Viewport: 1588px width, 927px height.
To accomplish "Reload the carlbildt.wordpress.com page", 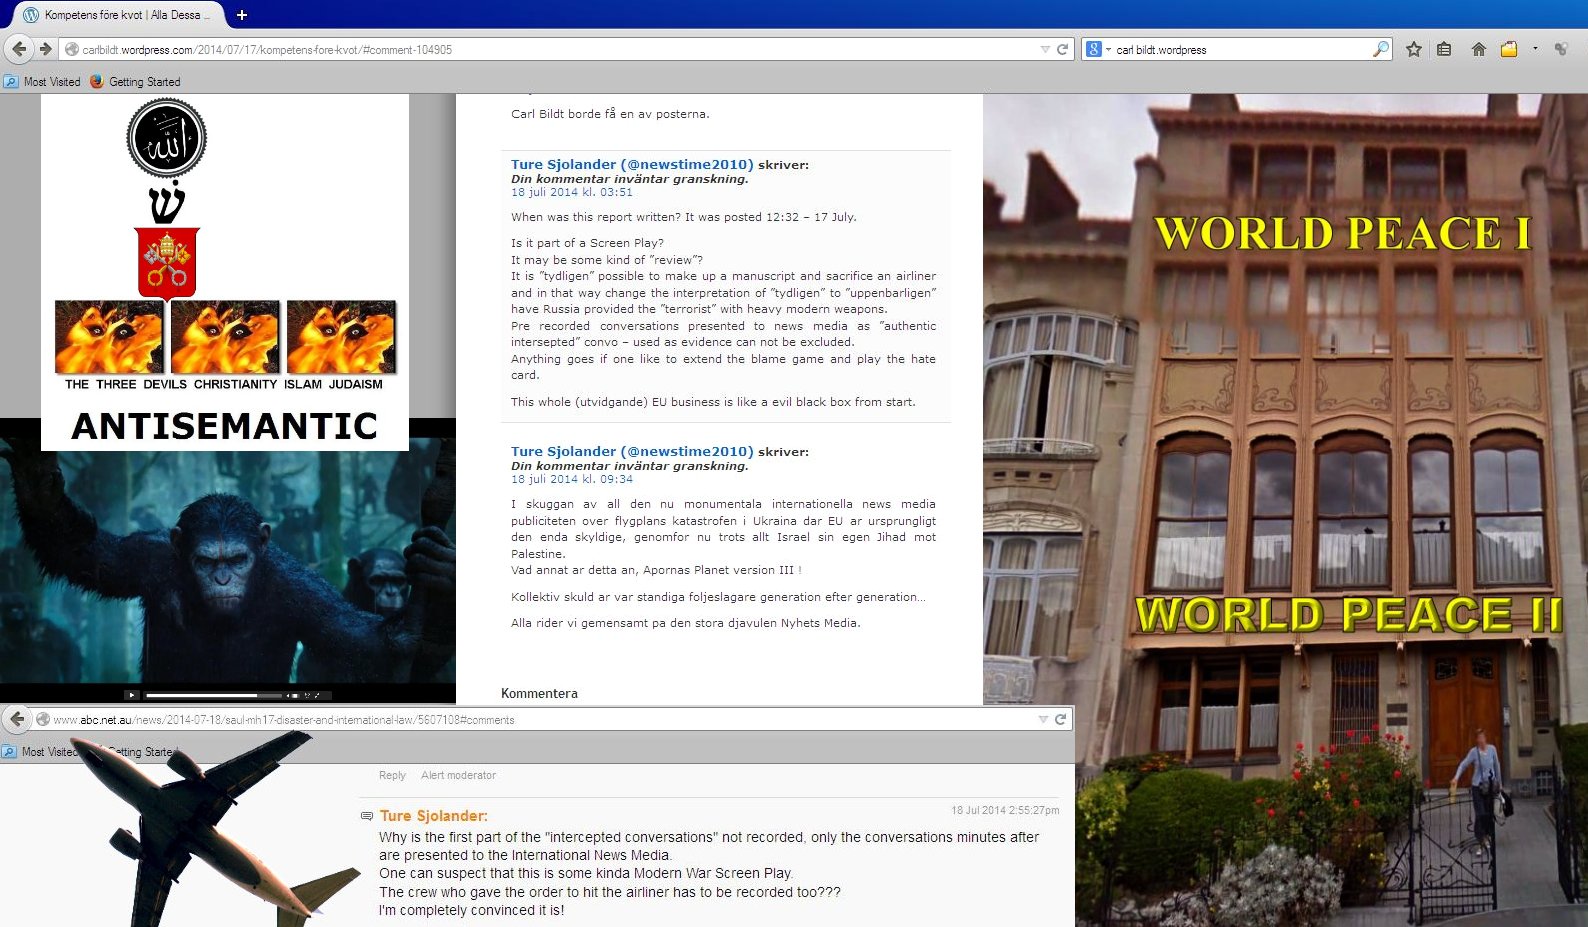I will pyautogui.click(x=1063, y=49).
